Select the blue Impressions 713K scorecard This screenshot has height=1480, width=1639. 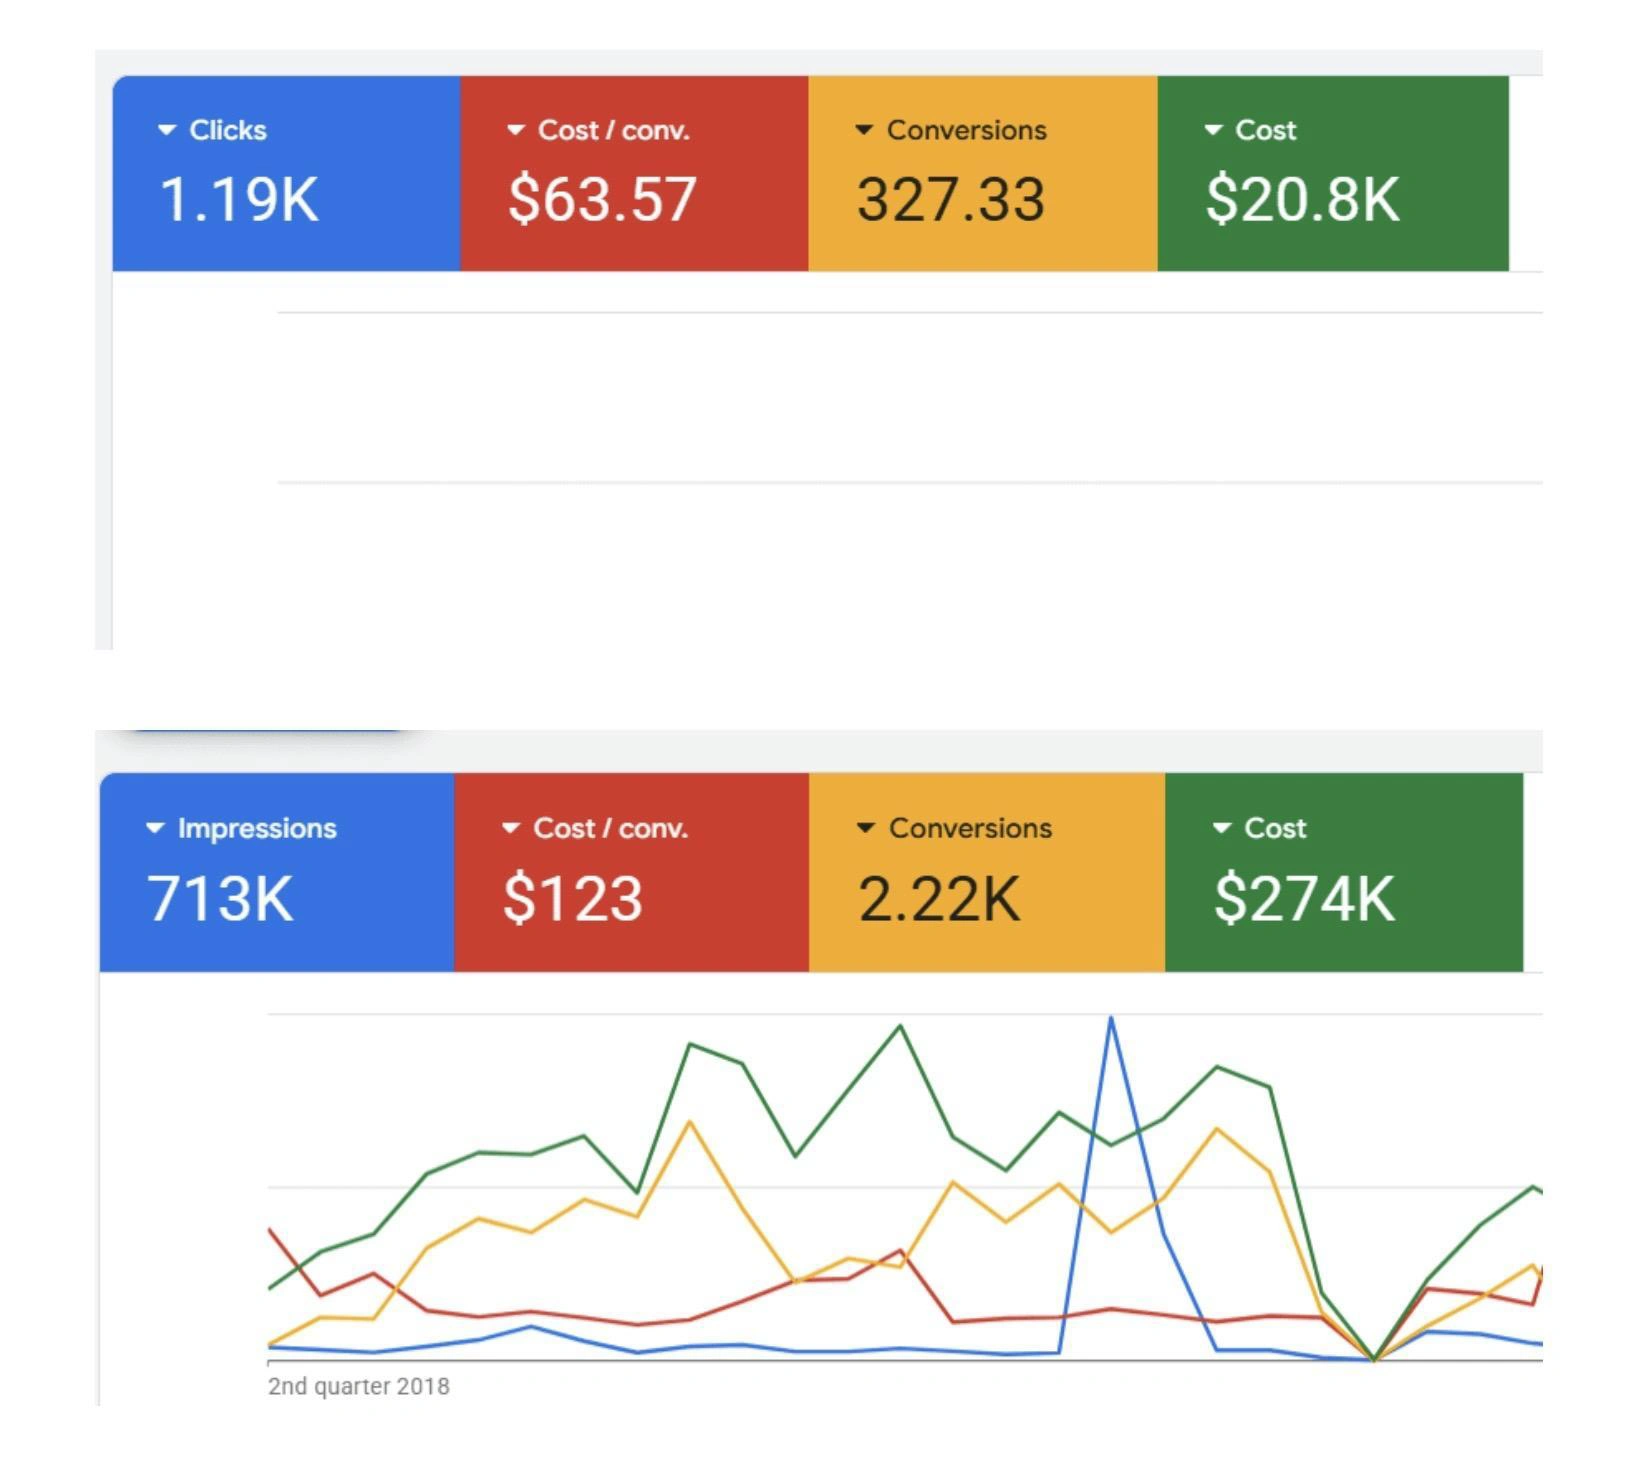(277, 872)
